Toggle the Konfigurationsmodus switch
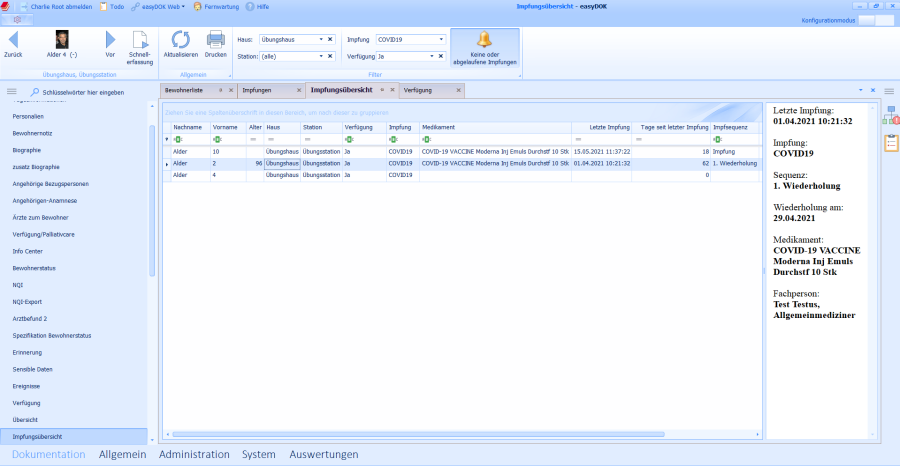The width and height of the screenshot is (900, 466). point(872,20)
